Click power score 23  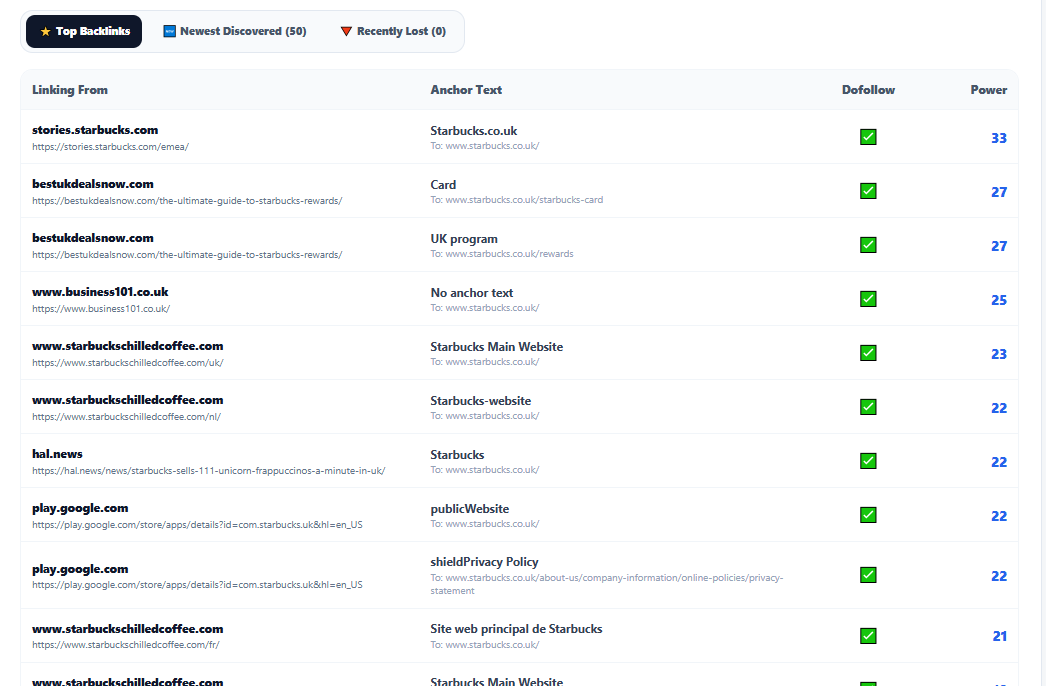pyautogui.click(x=999, y=354)
